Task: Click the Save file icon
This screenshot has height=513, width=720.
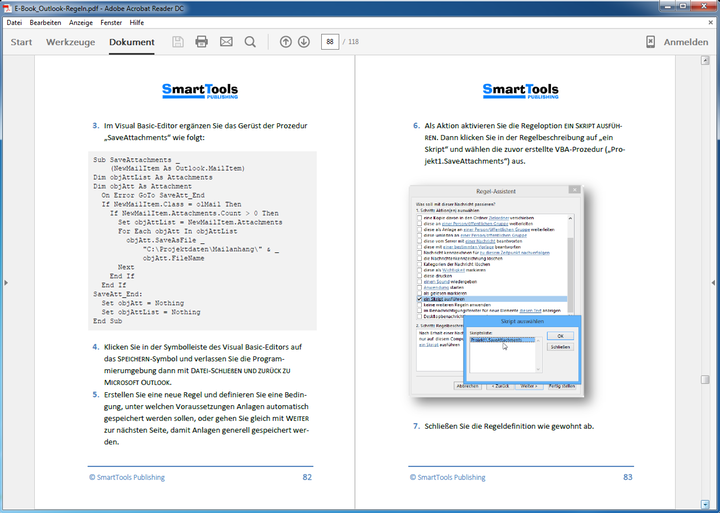Action: click(x=178, y=42)
